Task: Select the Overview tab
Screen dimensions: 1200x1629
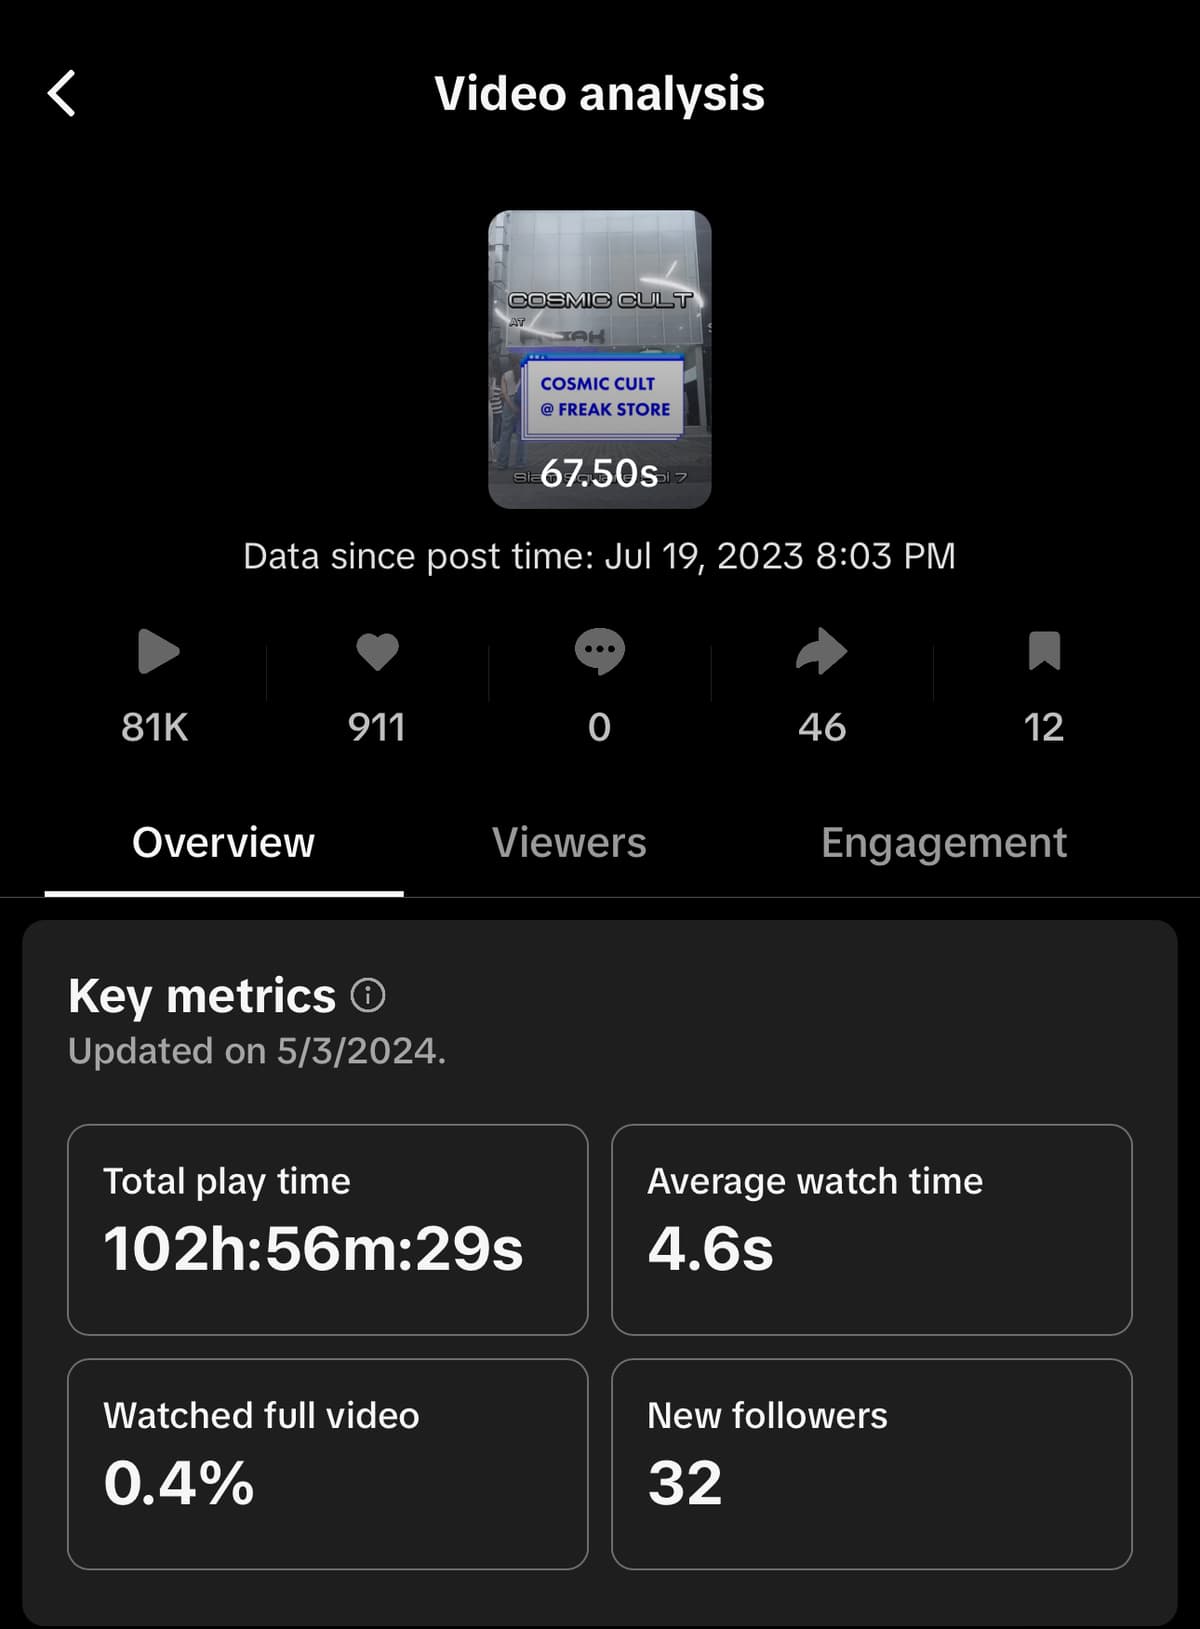Action: 223,843
